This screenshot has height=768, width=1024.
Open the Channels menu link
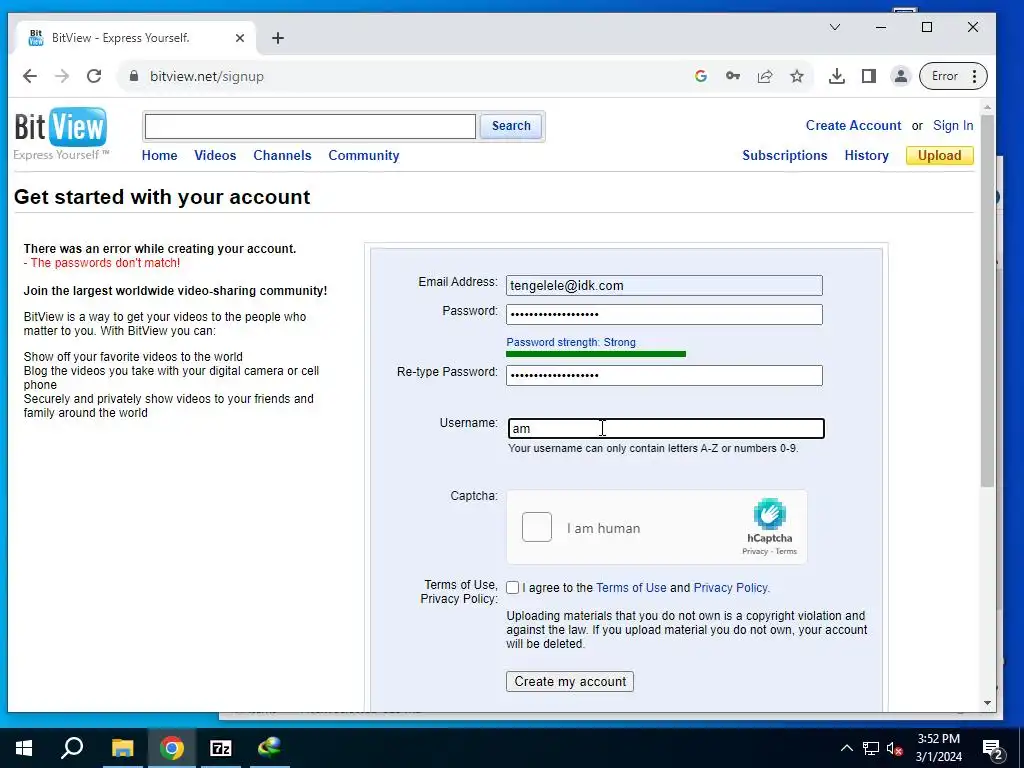[282, 155]
